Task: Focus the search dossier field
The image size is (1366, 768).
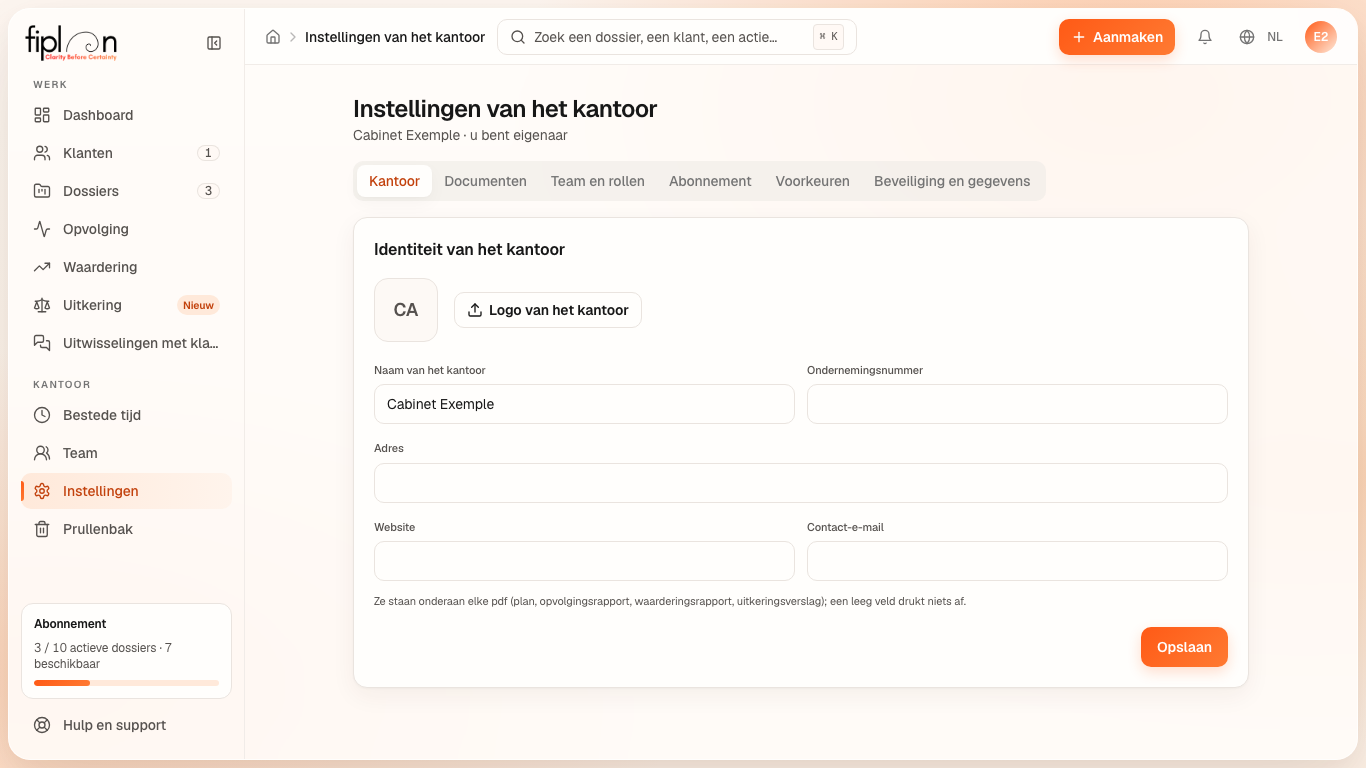Action: click(x=677, y=37)
